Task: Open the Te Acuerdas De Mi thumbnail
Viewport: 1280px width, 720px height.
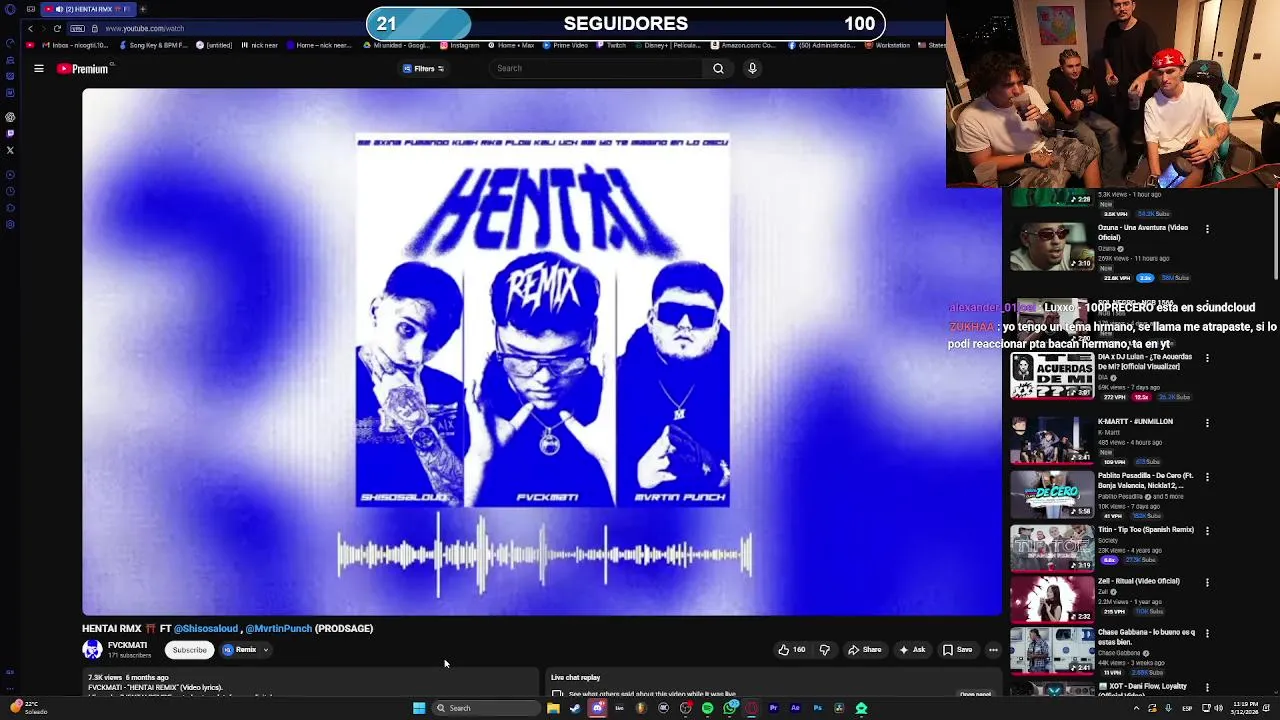Action: click(x=1051, y=376)
